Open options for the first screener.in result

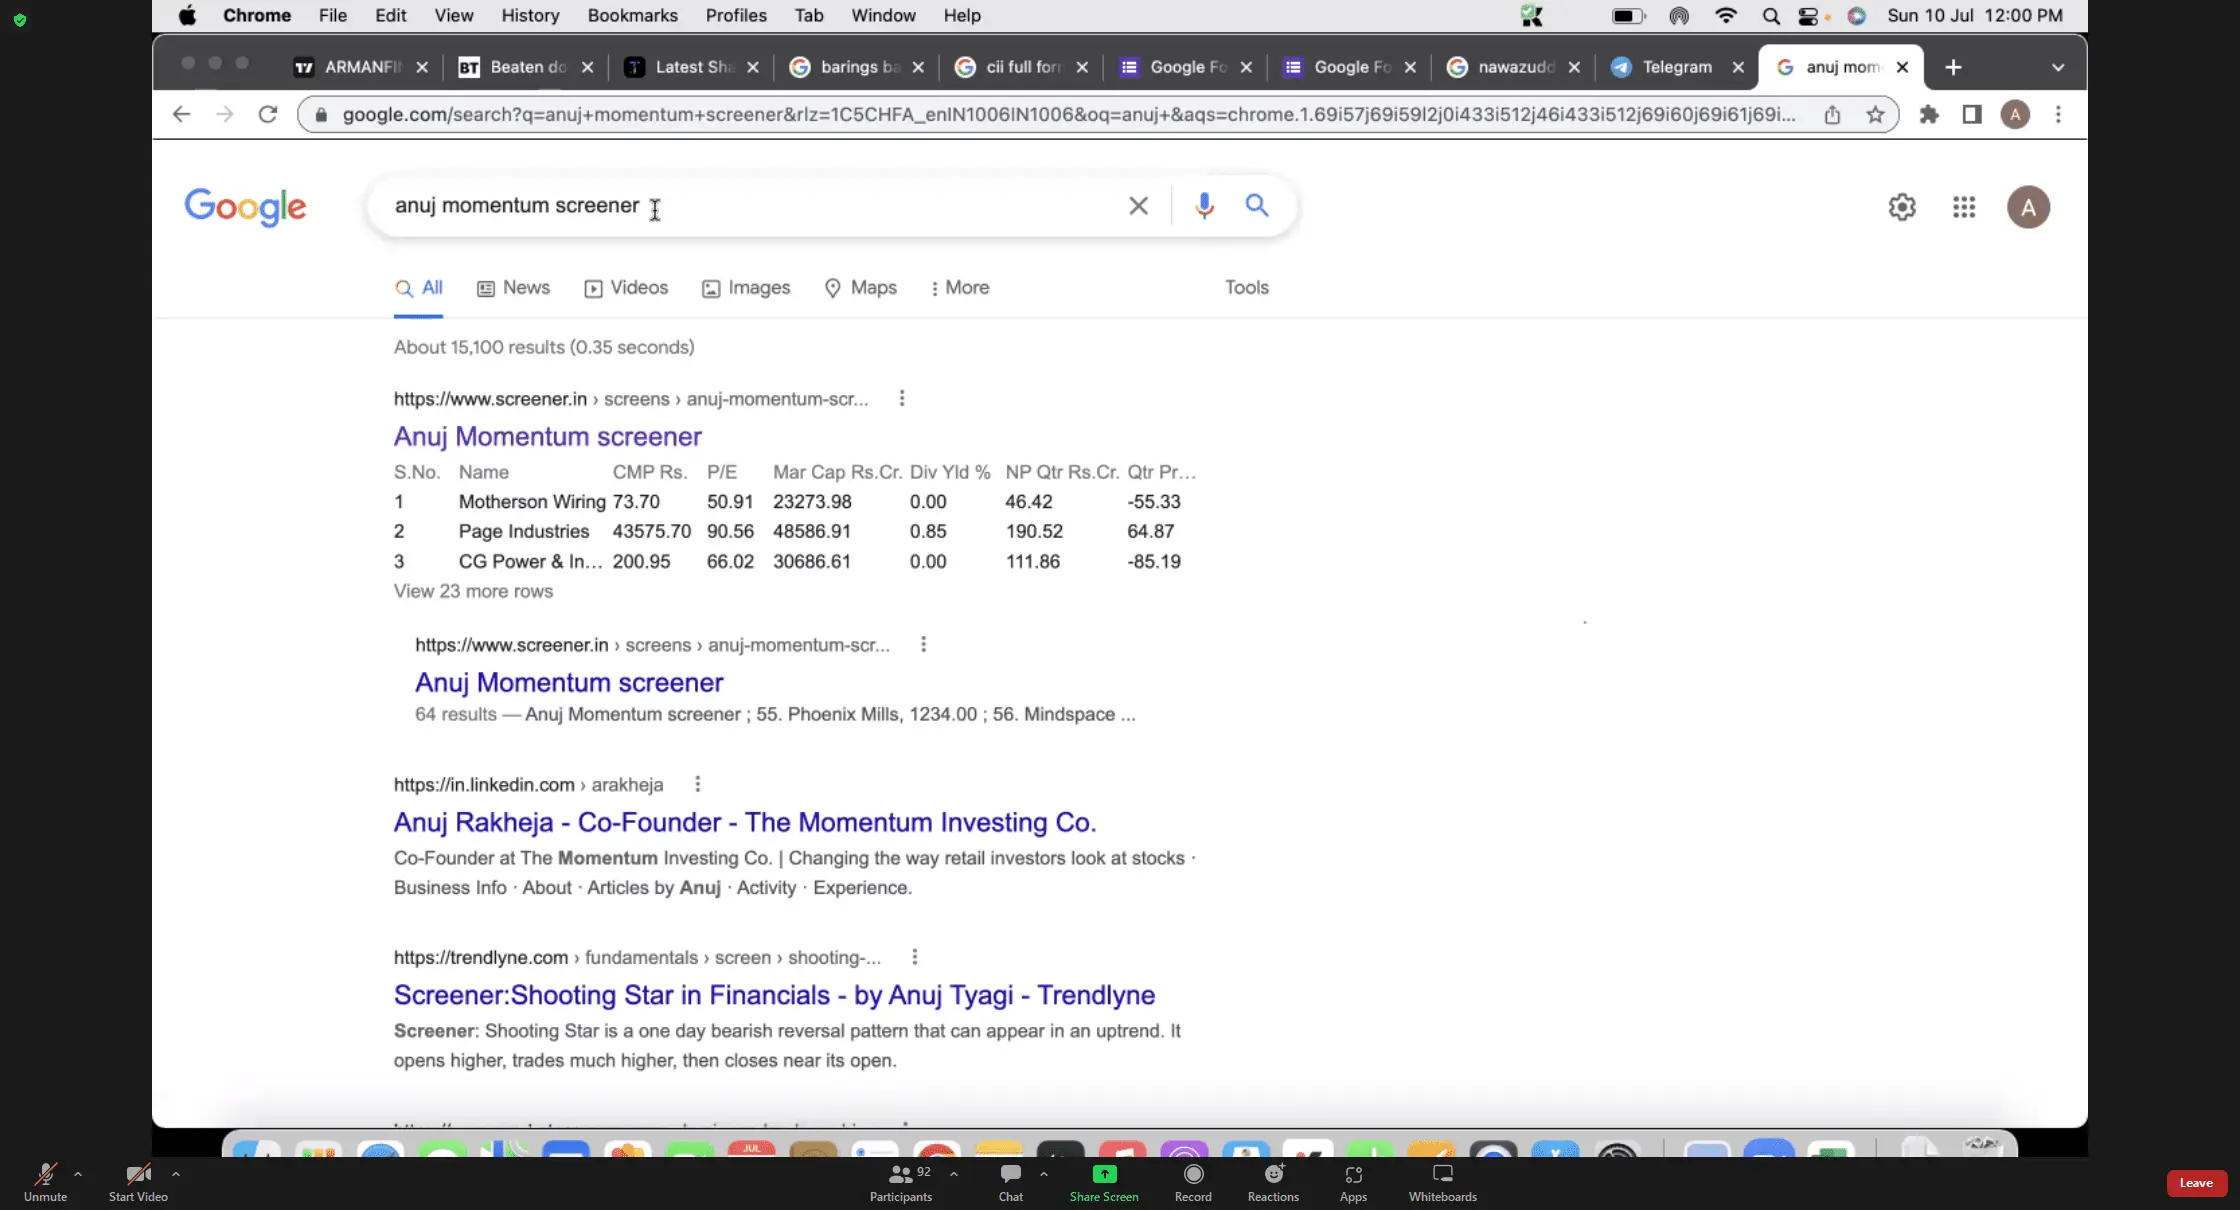click(x=901, y=398)
